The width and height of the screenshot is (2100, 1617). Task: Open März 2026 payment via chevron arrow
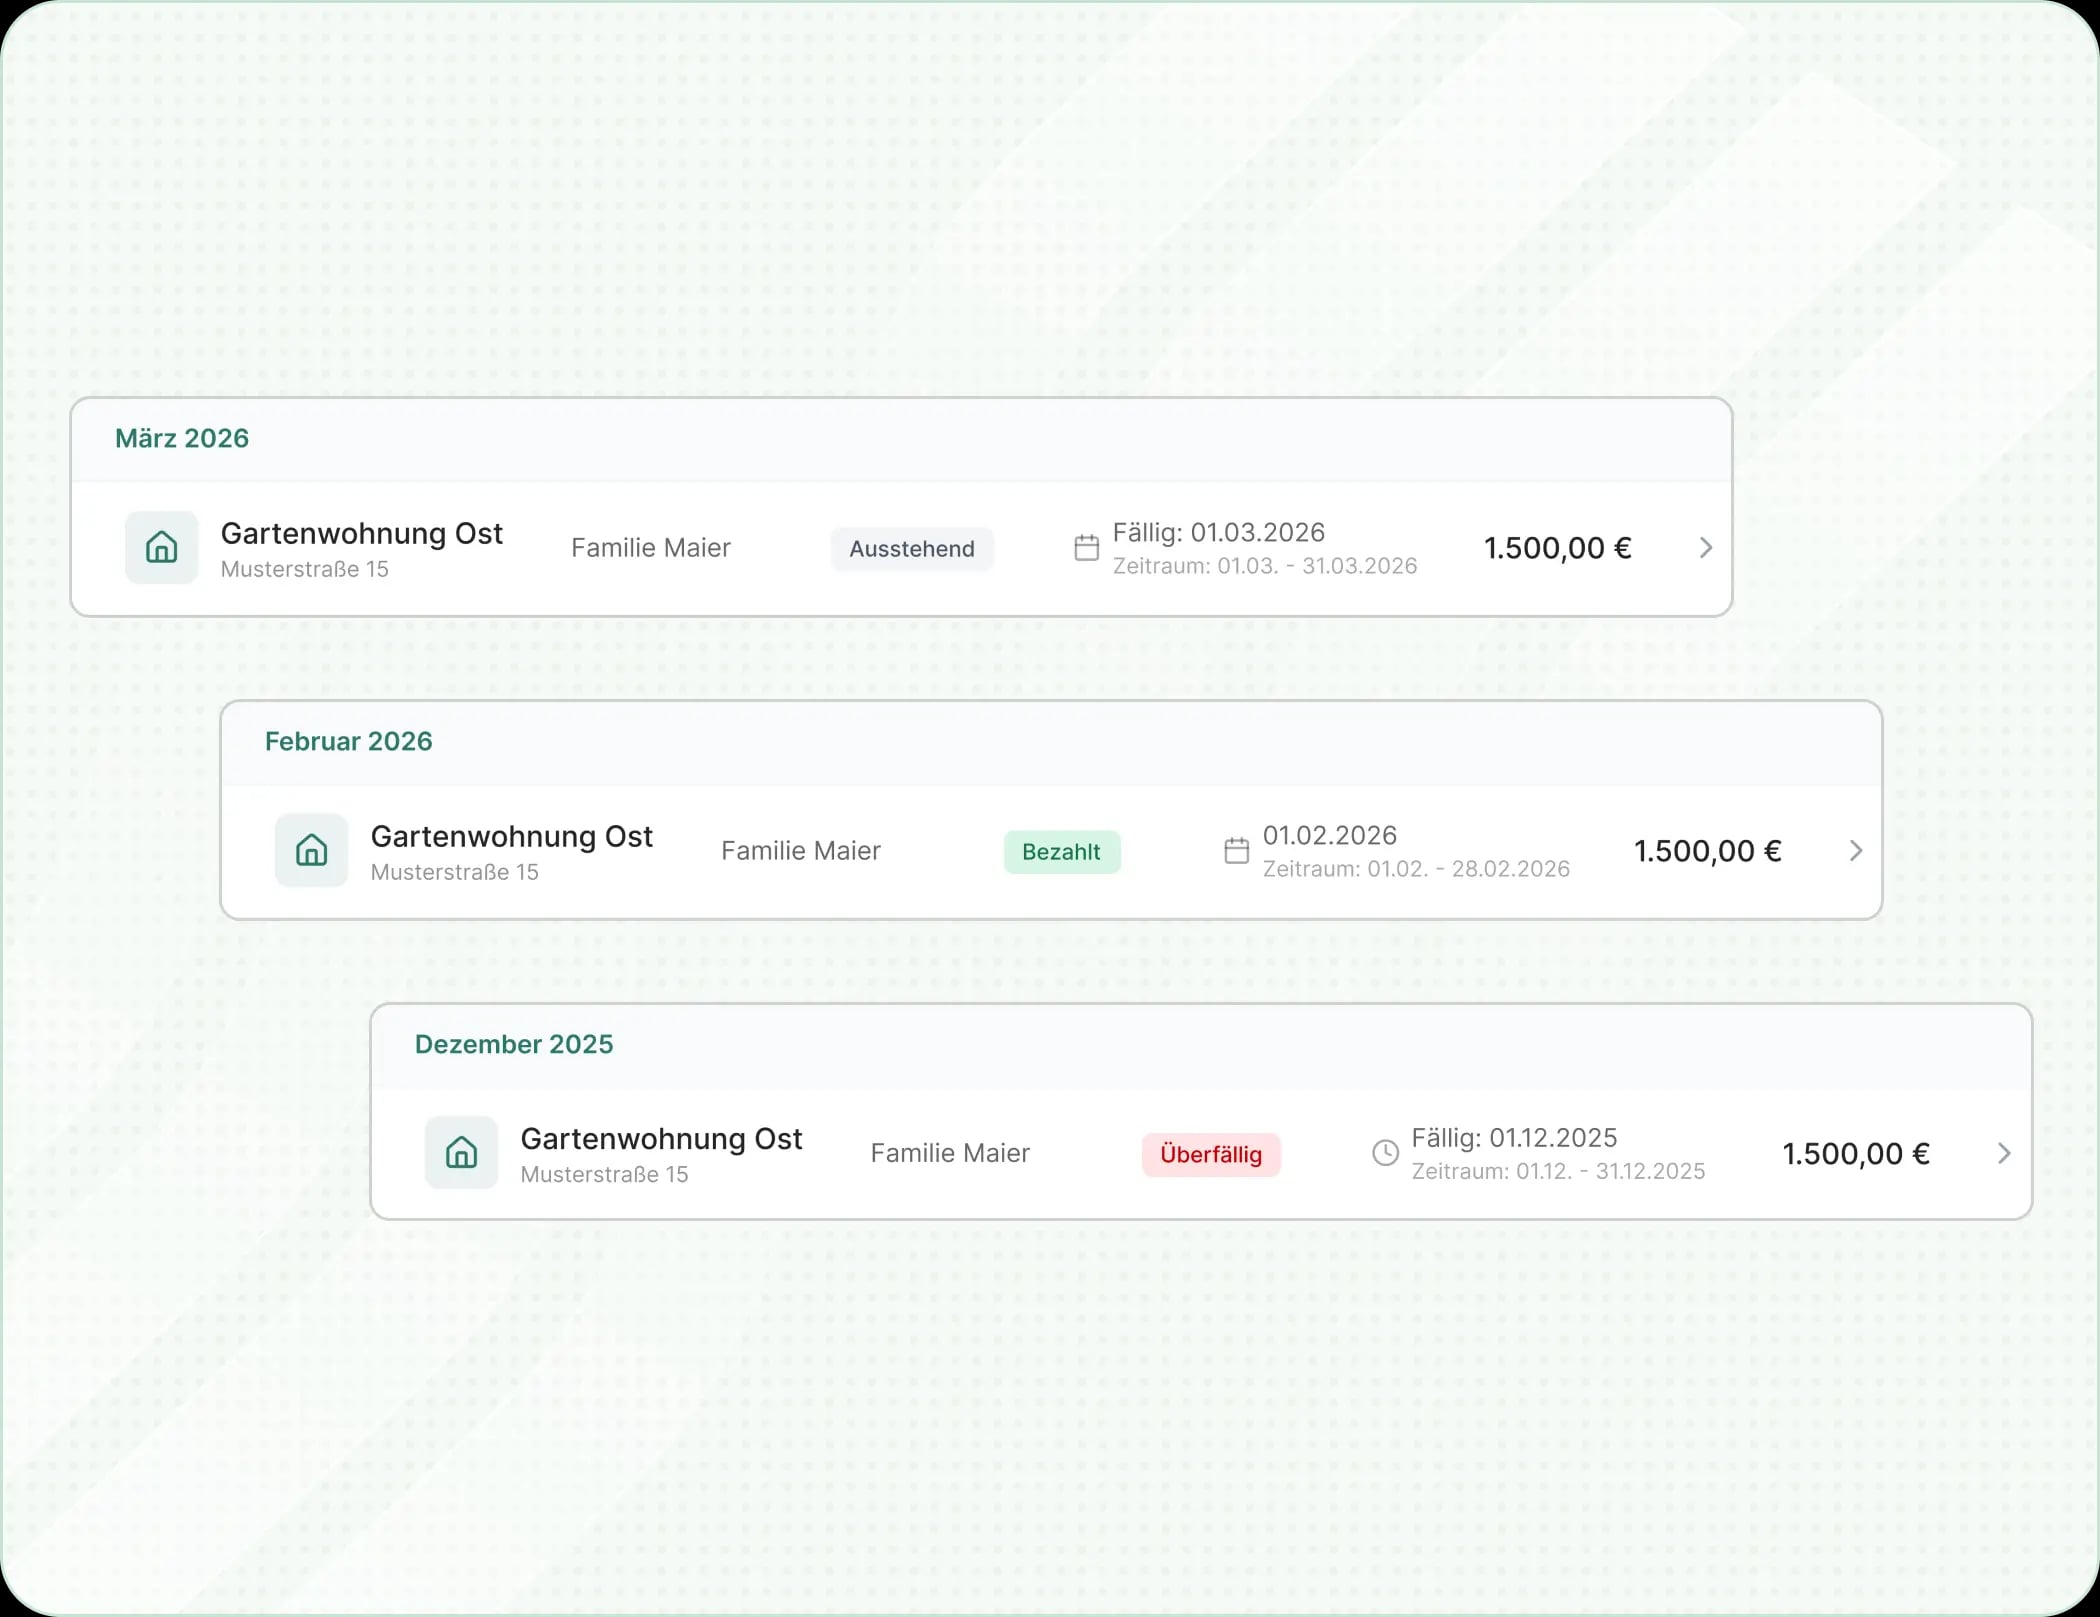(x=1706, y=548)
